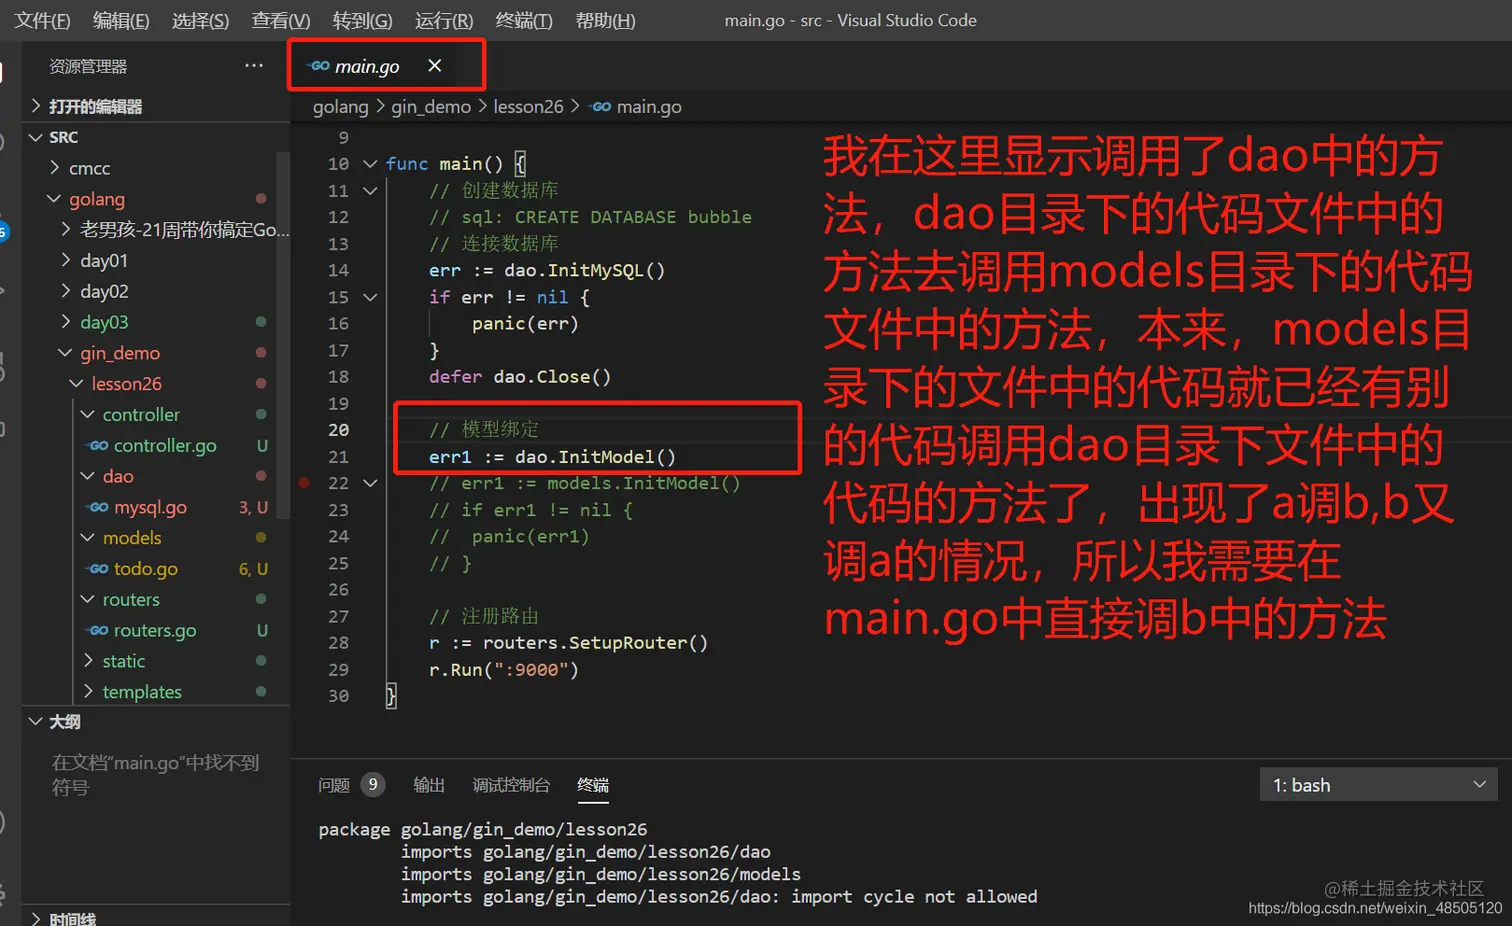This screenshot has width=1512, height=926.
Task: Open the 选择(S) menu
Action: click(200, 20)
